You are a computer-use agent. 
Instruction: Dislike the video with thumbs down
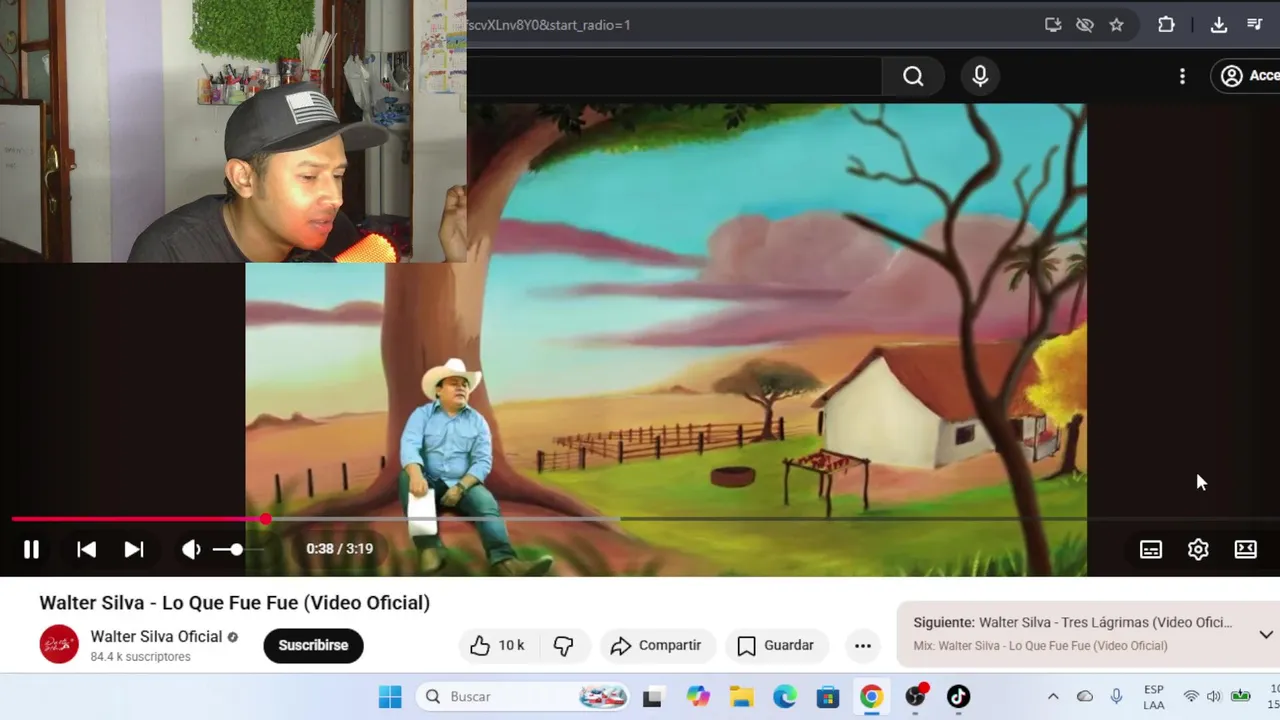[563, 646]
